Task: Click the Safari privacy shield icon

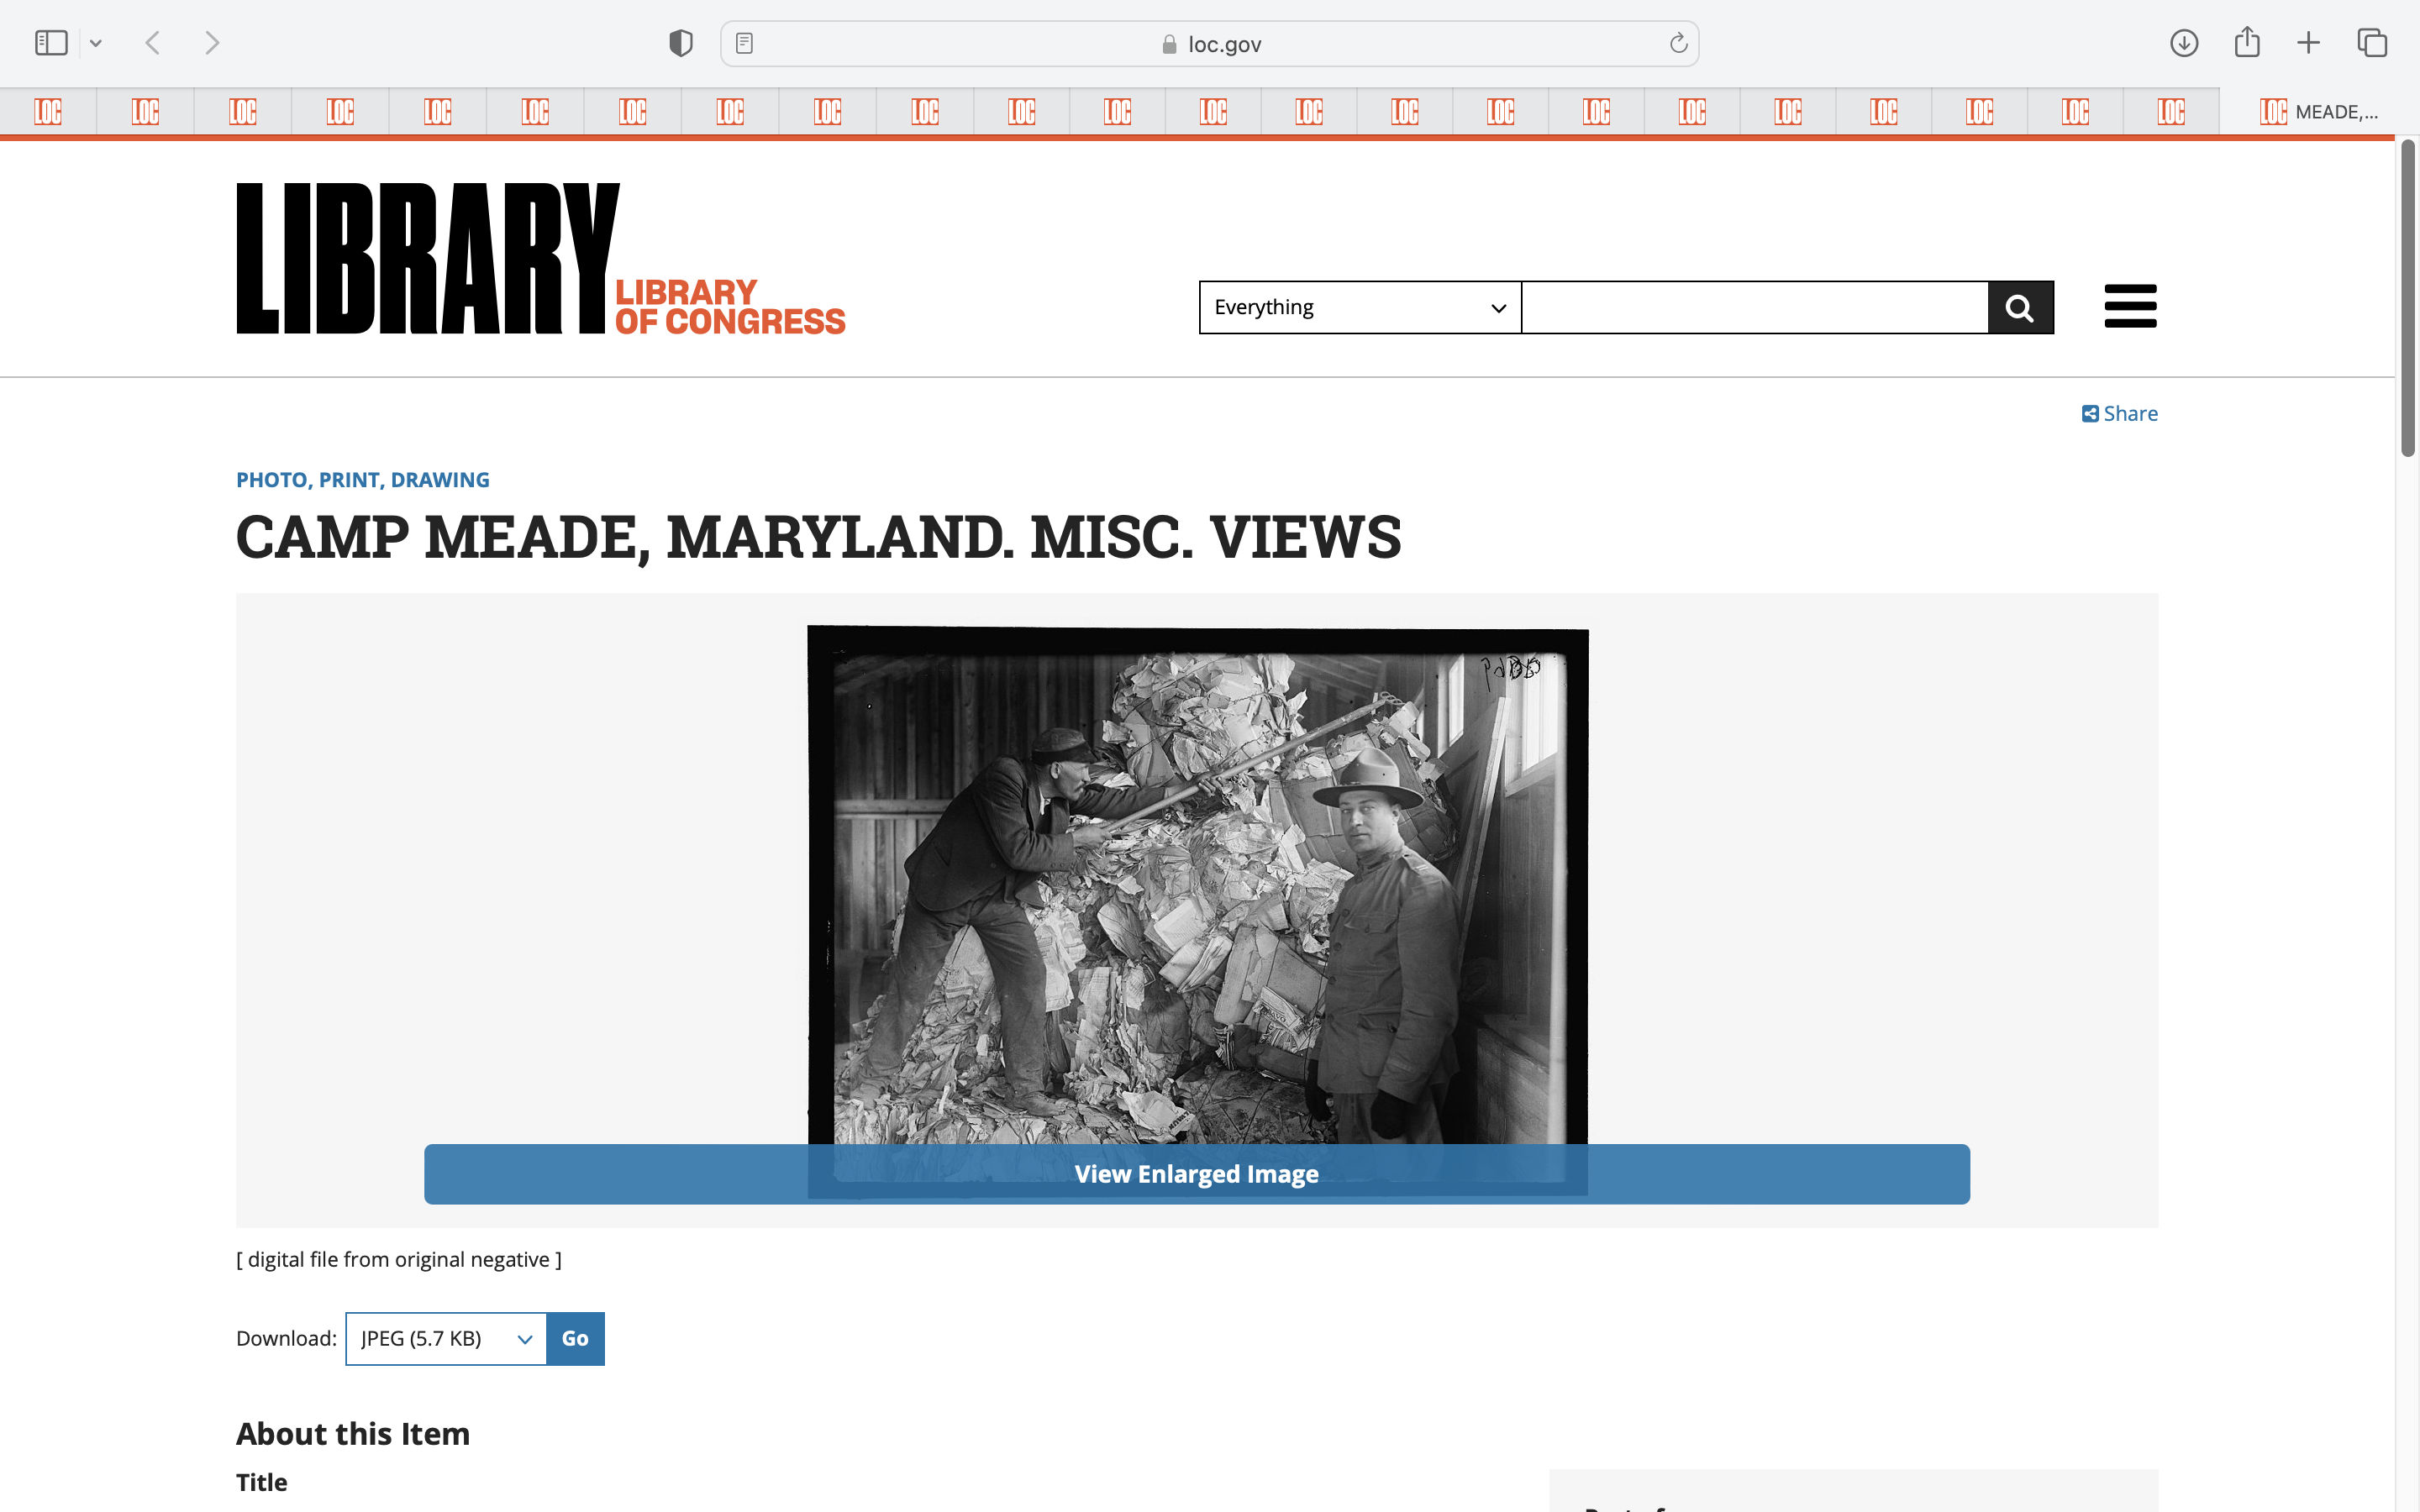Action: (681, 43)
